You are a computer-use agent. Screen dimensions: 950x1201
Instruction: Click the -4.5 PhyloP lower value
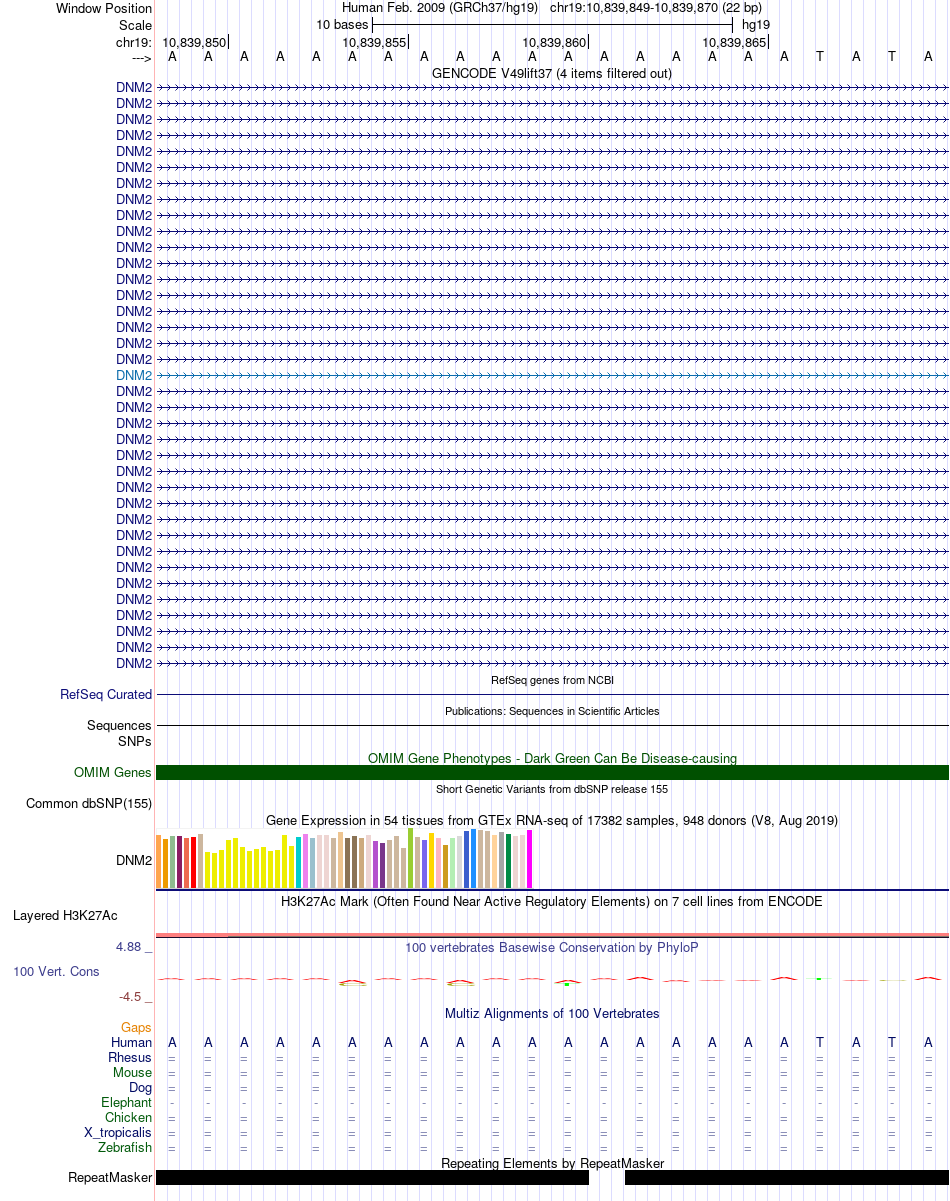(132, 996)
